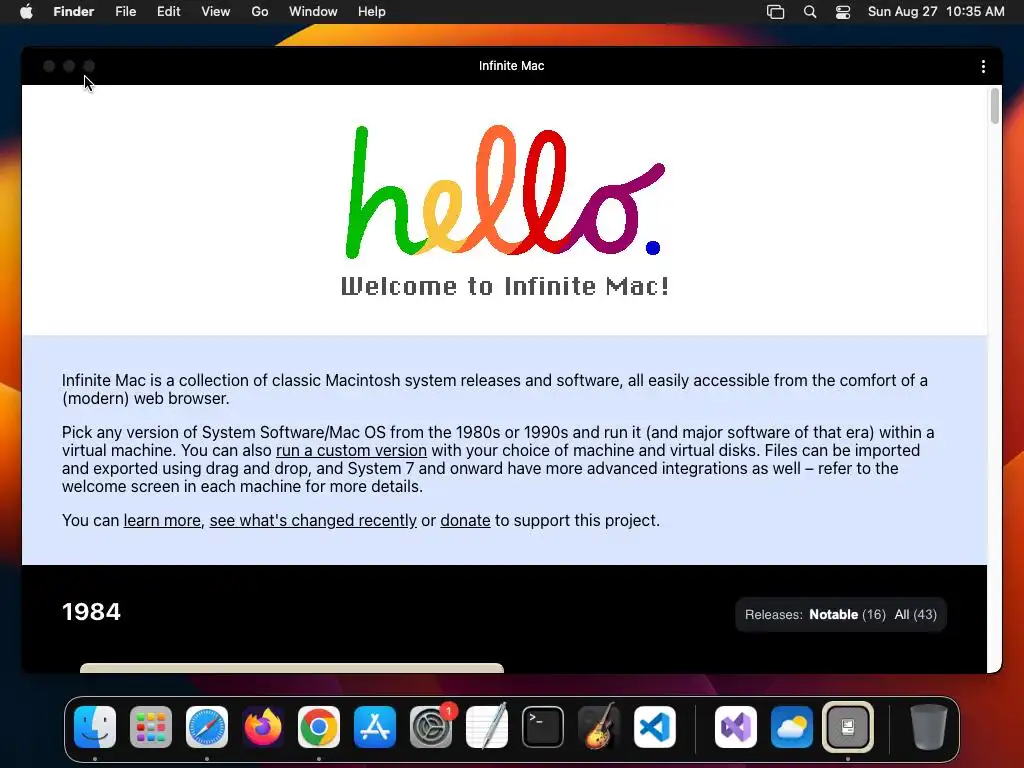This screenshot has width=1024, height=768.
Task: Launch Google Chrome from the Dock
Action: pyautogui.click(x=319, y=727)
